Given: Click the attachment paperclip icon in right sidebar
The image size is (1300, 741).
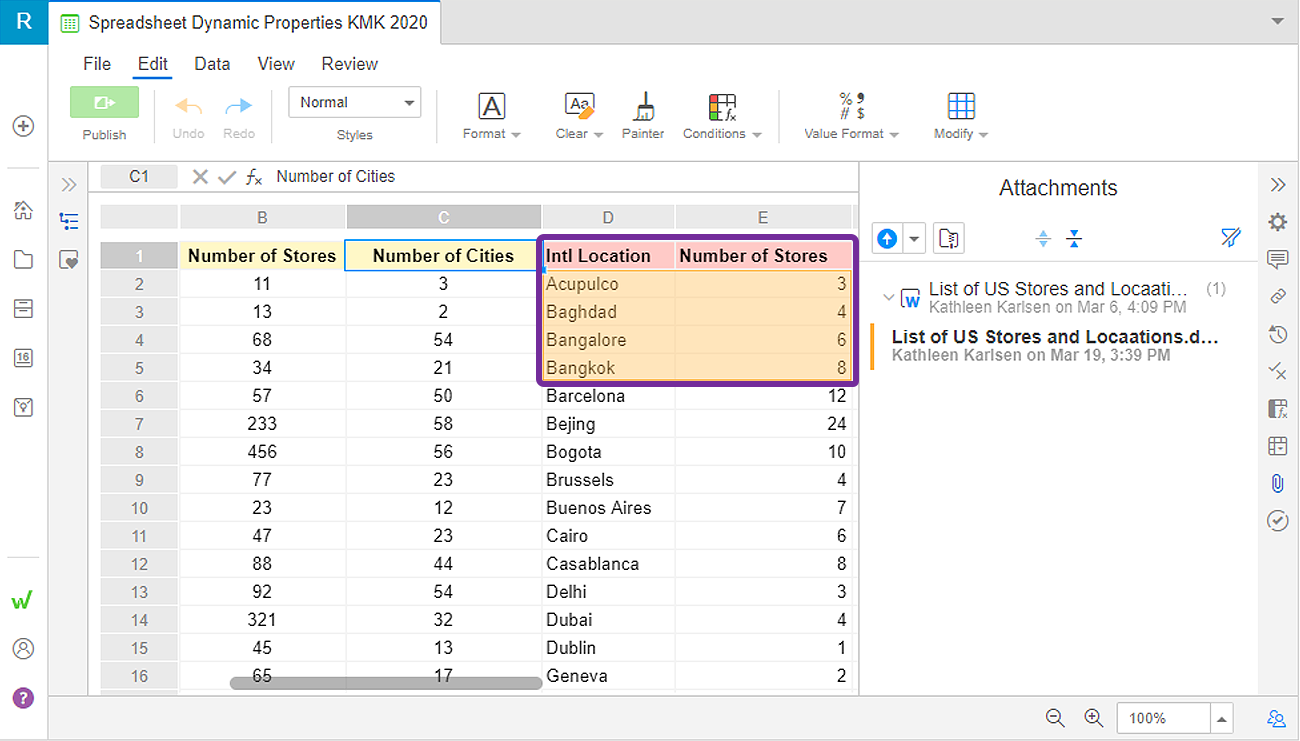Looking at the screenshot, I should pyautogui.click(x=1277, y=483).
